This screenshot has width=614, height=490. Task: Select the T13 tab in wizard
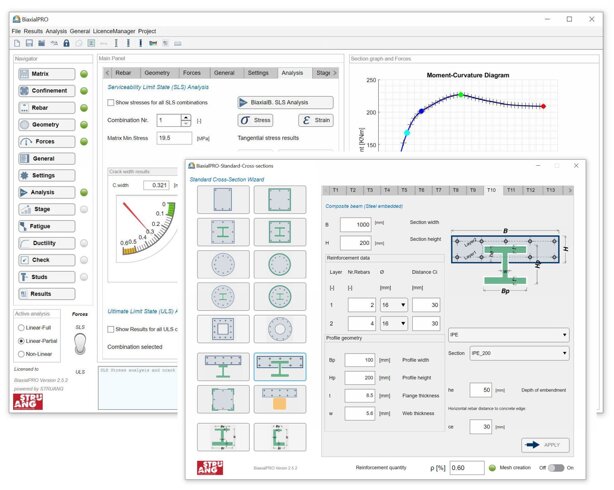coord(551,190)
